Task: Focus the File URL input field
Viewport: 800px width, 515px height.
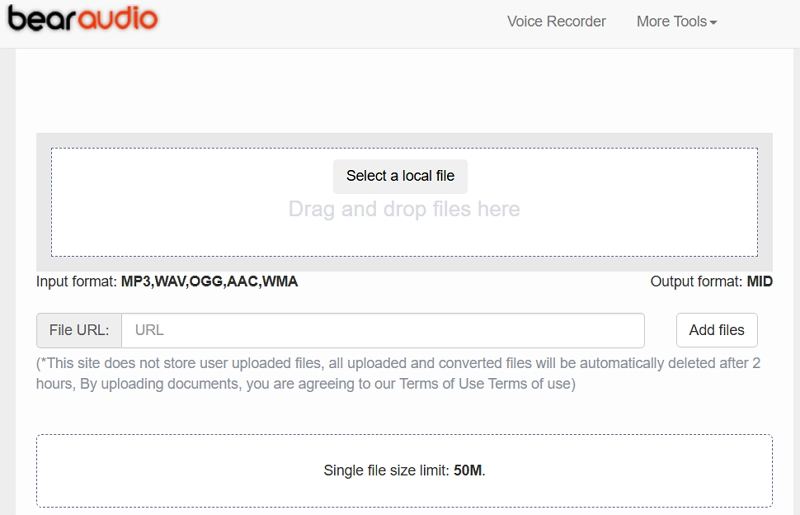Action: tap(383, 330)
